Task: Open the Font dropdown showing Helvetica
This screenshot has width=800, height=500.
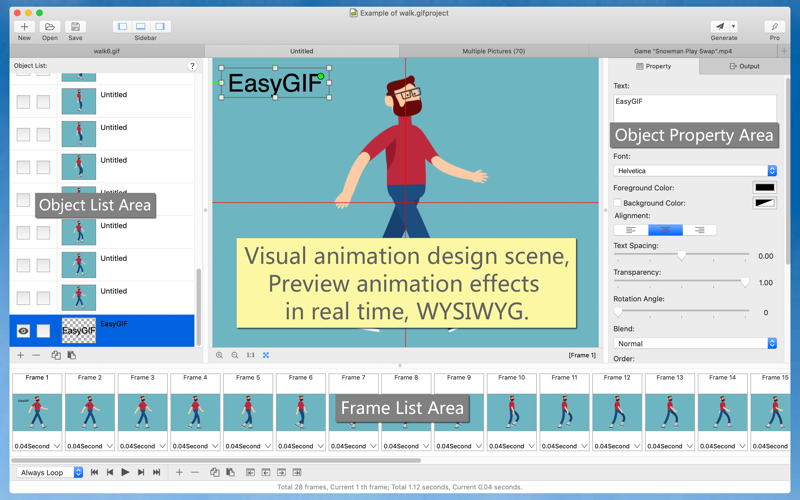Action: click(x=695, y=171)
